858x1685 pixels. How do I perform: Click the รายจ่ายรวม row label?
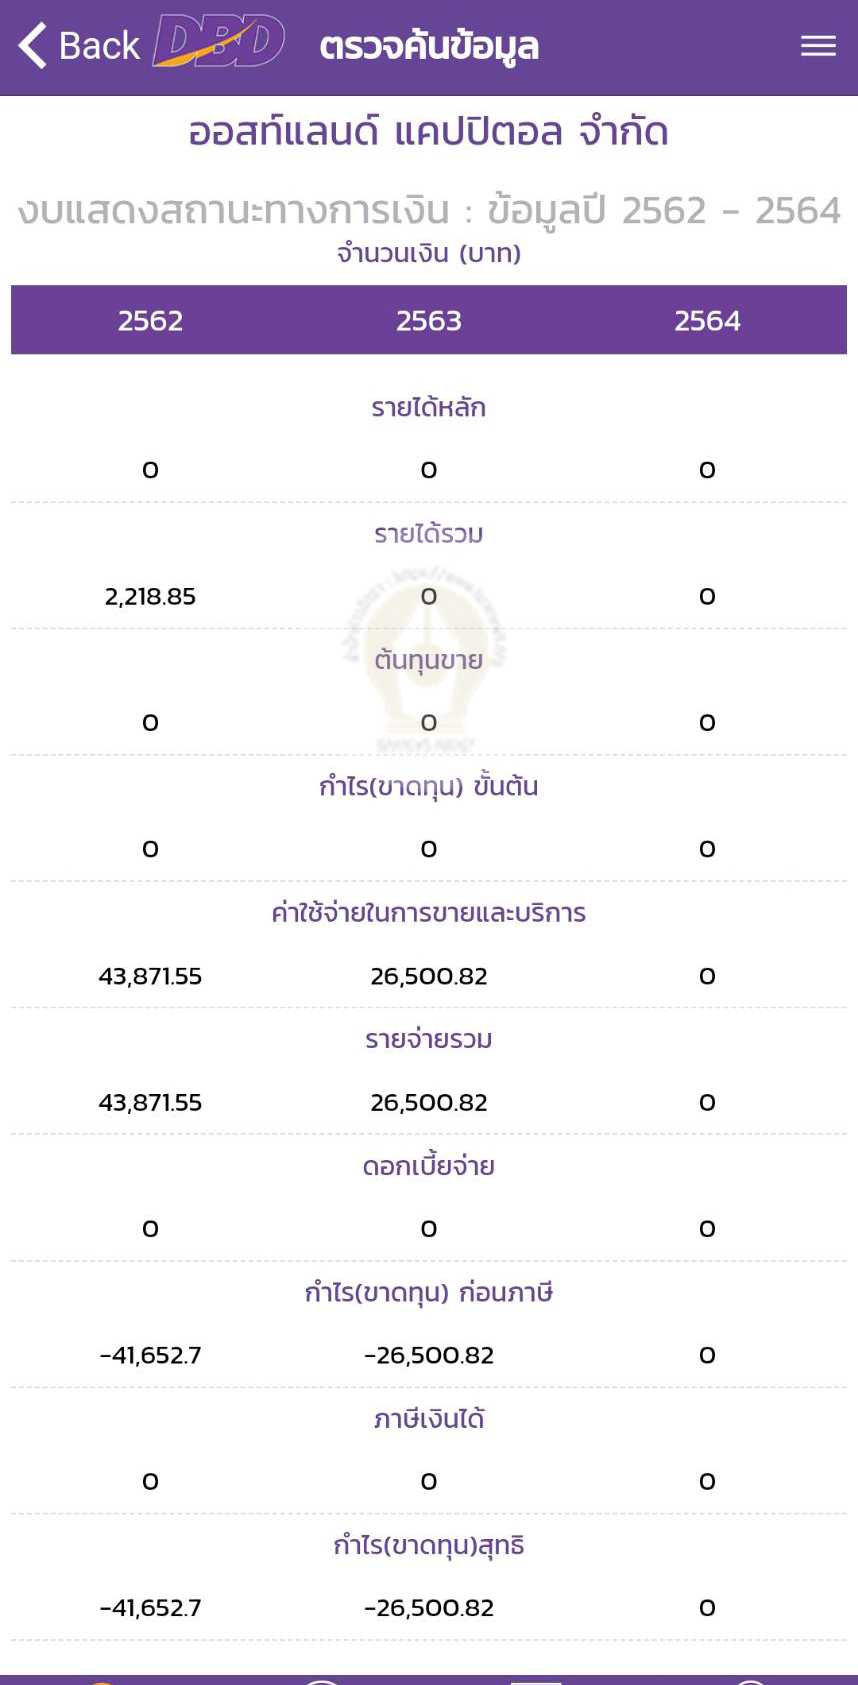(429, 1040)
